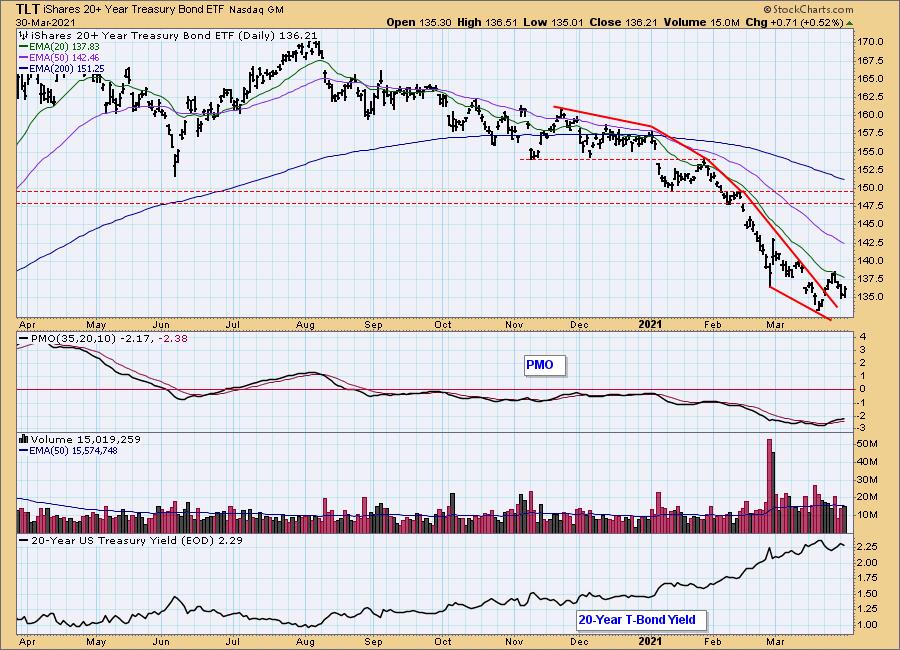This screenshot has height=650, width=900.
Task: Click the blue PMO annotation box
Action: click(545, 365)
